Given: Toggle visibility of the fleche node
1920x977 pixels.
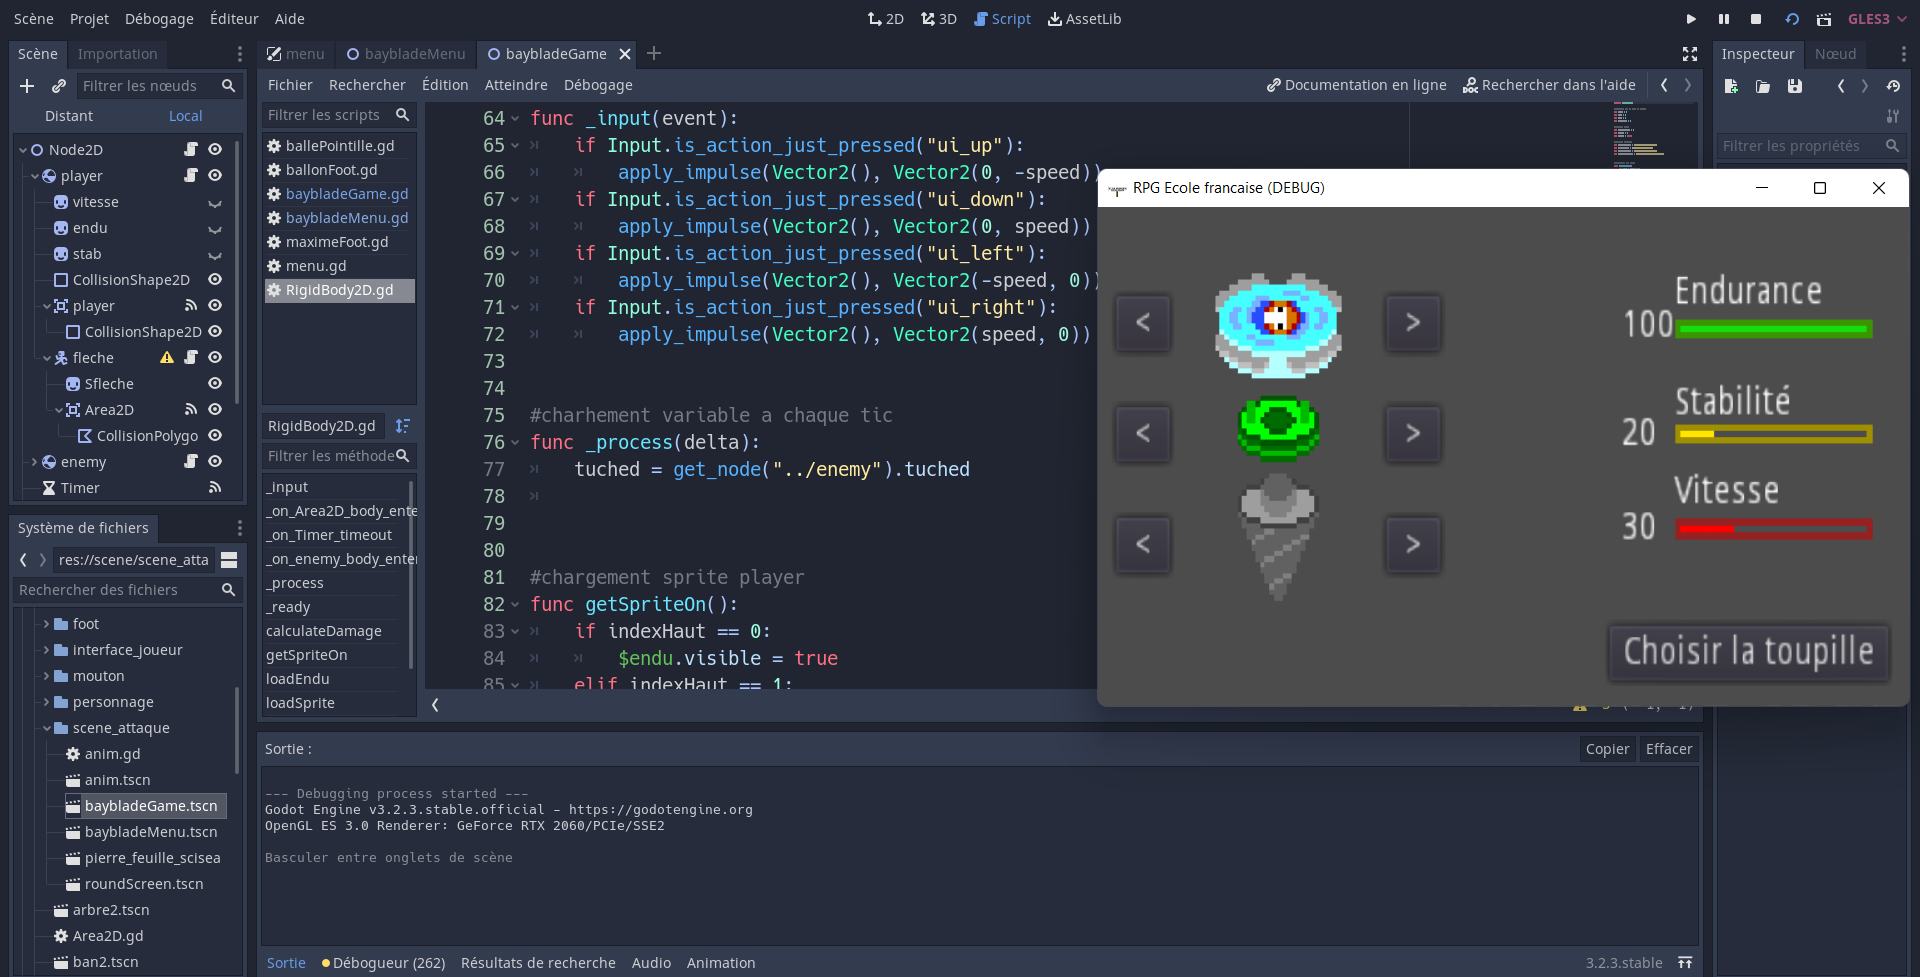Looking at the screenshot, I should click(x=215, y=357).
